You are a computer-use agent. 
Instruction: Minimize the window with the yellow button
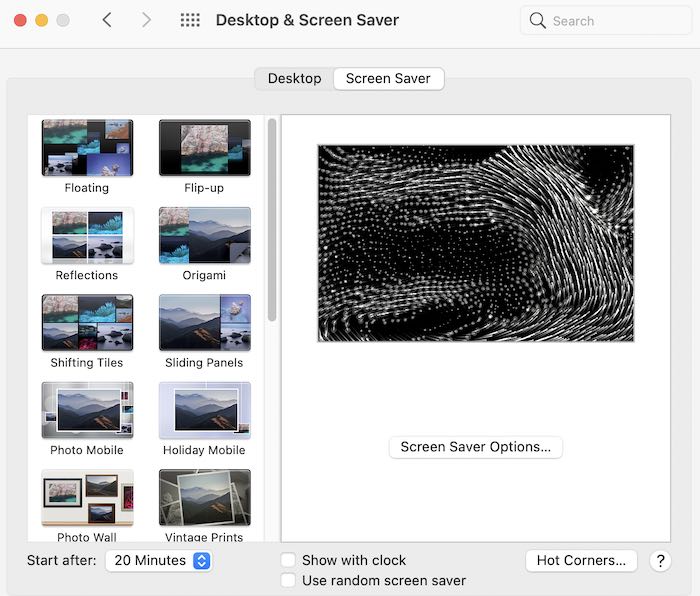click(x=42, y=20)
